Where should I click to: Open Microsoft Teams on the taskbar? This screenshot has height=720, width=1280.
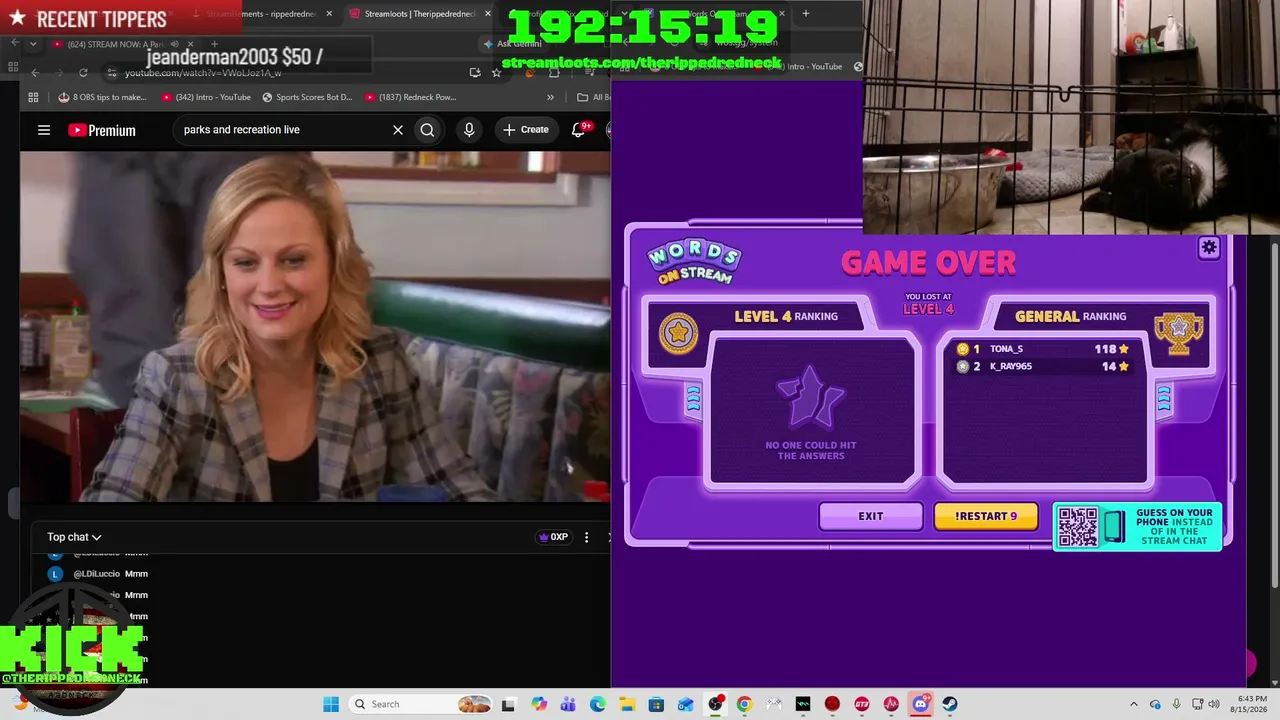pos(568,704)
